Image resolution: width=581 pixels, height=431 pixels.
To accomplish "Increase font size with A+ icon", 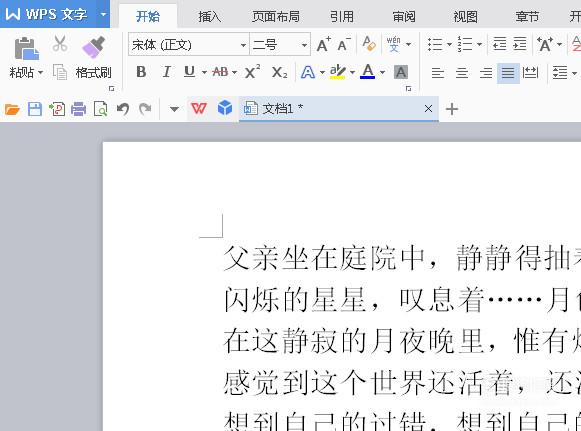I will pyautogui.click(x=324, y=44).
